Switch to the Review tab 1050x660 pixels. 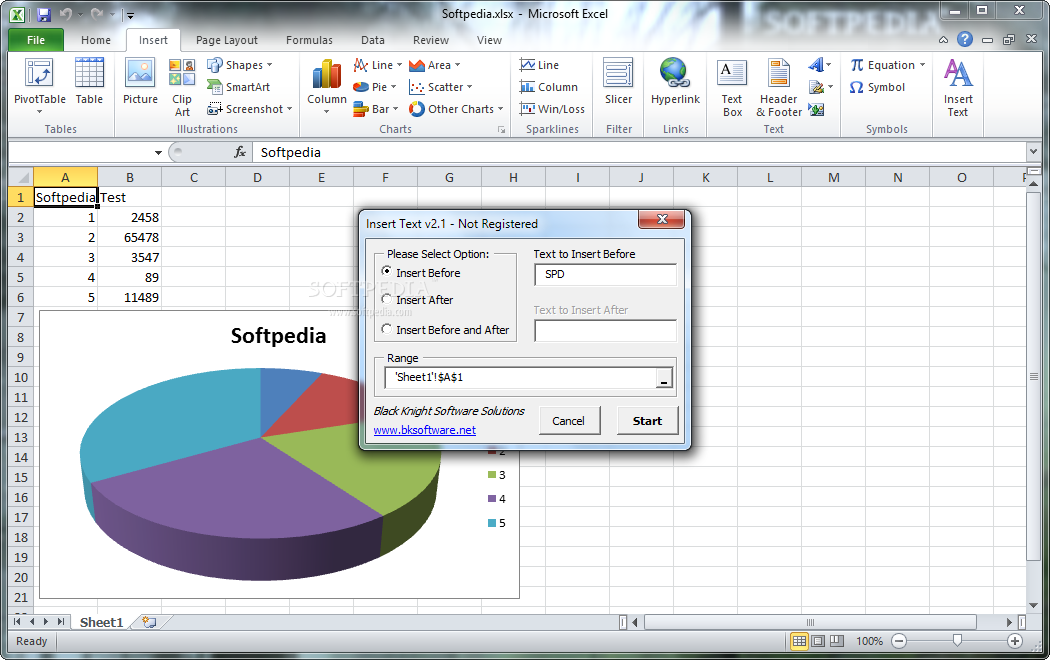tap(431, 40)
